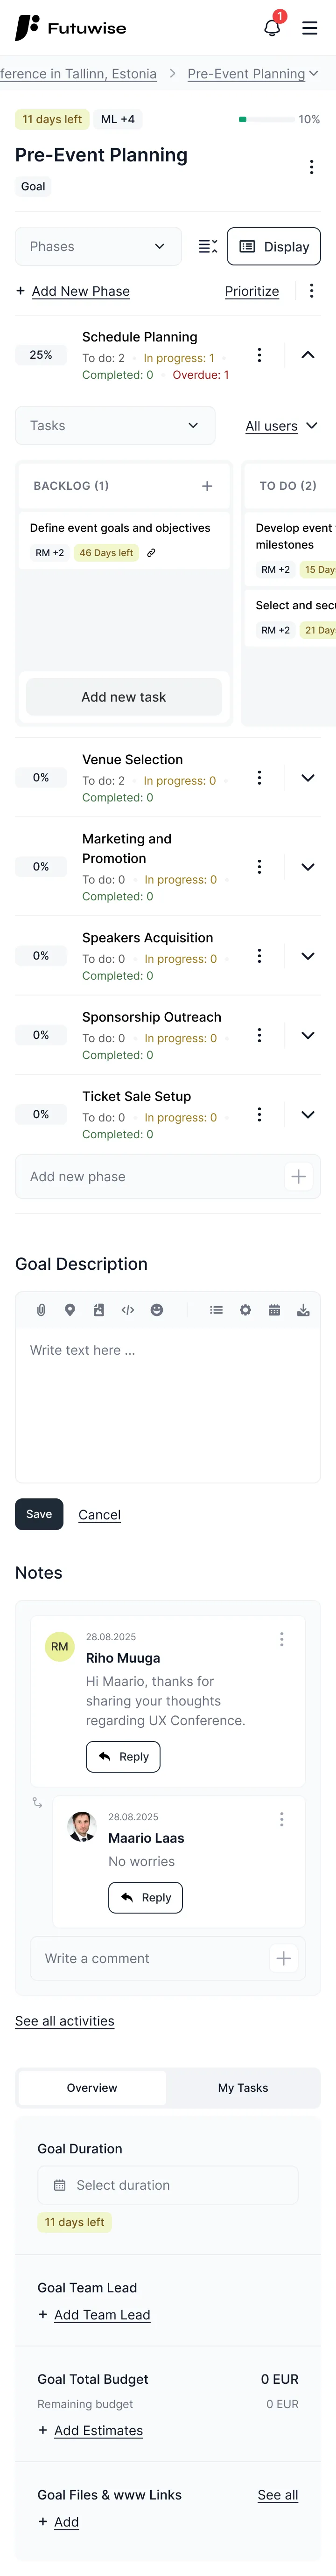Collapse the Schedule Planning phase

[x=308, y=355]
